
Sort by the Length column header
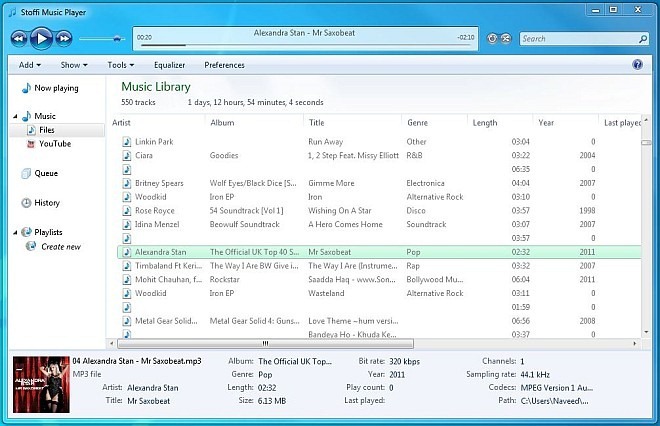(485, 122)
